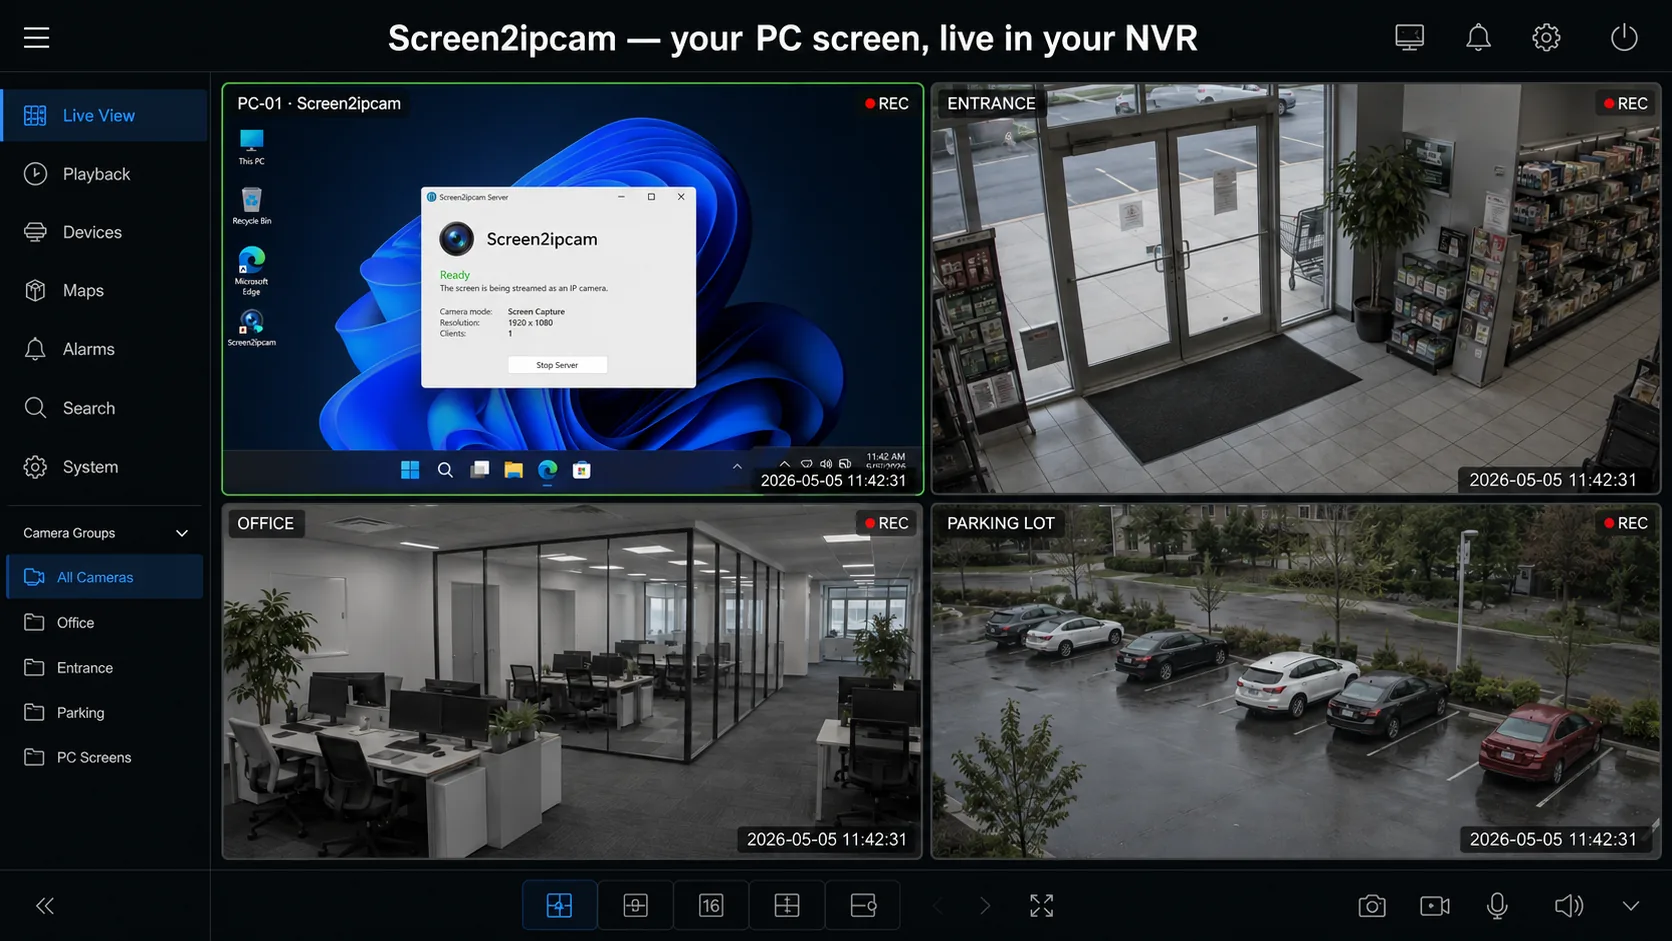Click the power icon in header
This screenshot has height=941, width=1672.
[1624, 38]
